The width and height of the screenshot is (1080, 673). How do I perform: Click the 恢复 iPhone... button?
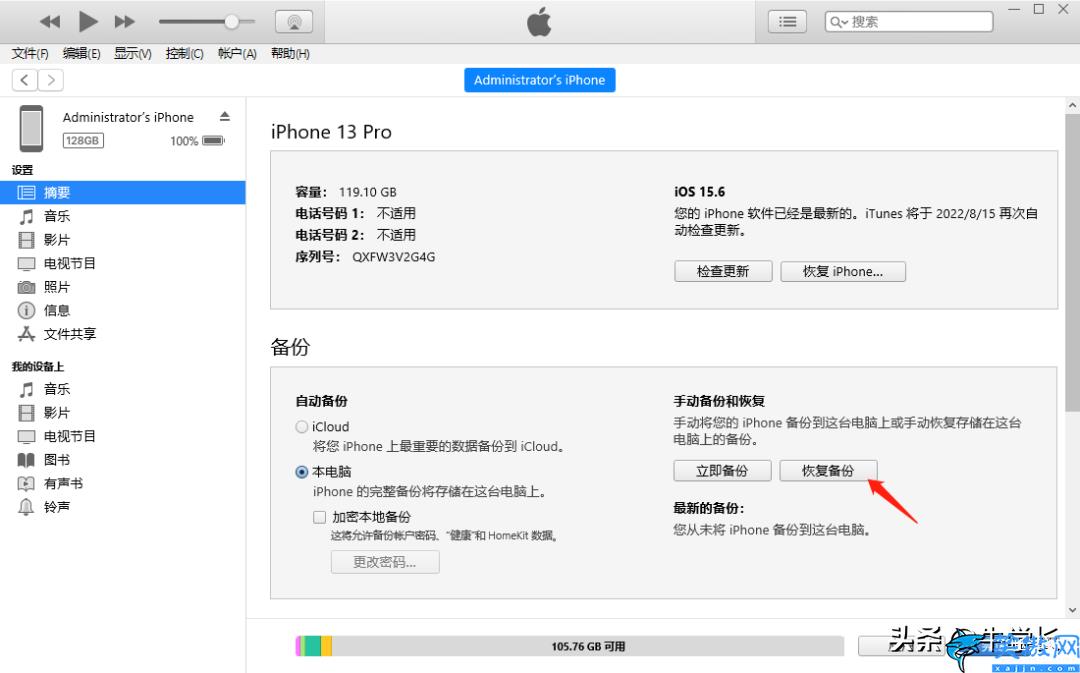(x=843, y=271)
